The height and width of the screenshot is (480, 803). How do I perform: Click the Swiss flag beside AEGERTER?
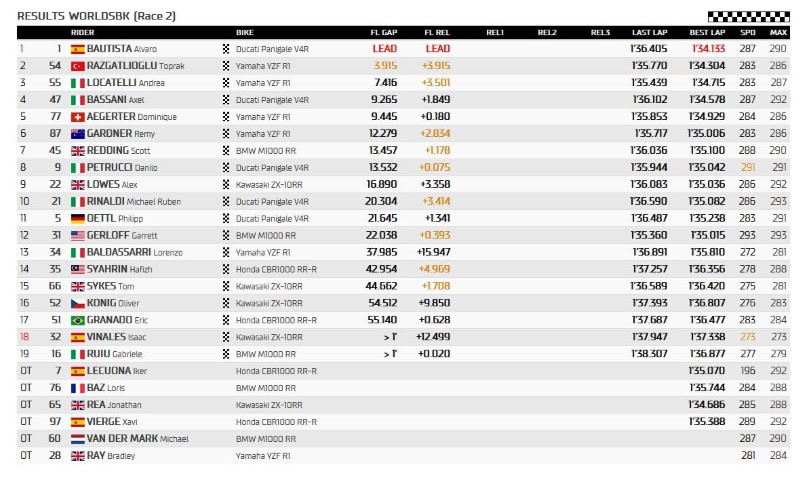pyautogui.click(x=77, y=117)
